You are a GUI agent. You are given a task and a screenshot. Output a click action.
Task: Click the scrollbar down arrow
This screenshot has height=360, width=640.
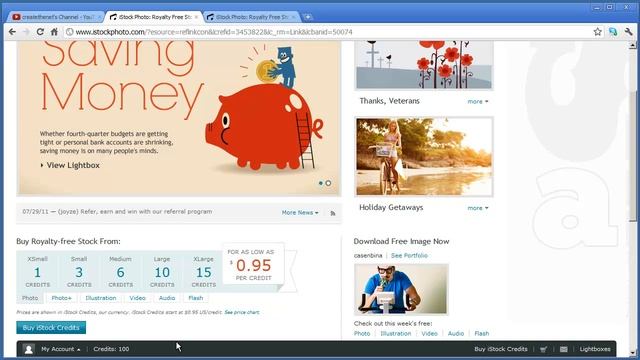coord(632,352)
